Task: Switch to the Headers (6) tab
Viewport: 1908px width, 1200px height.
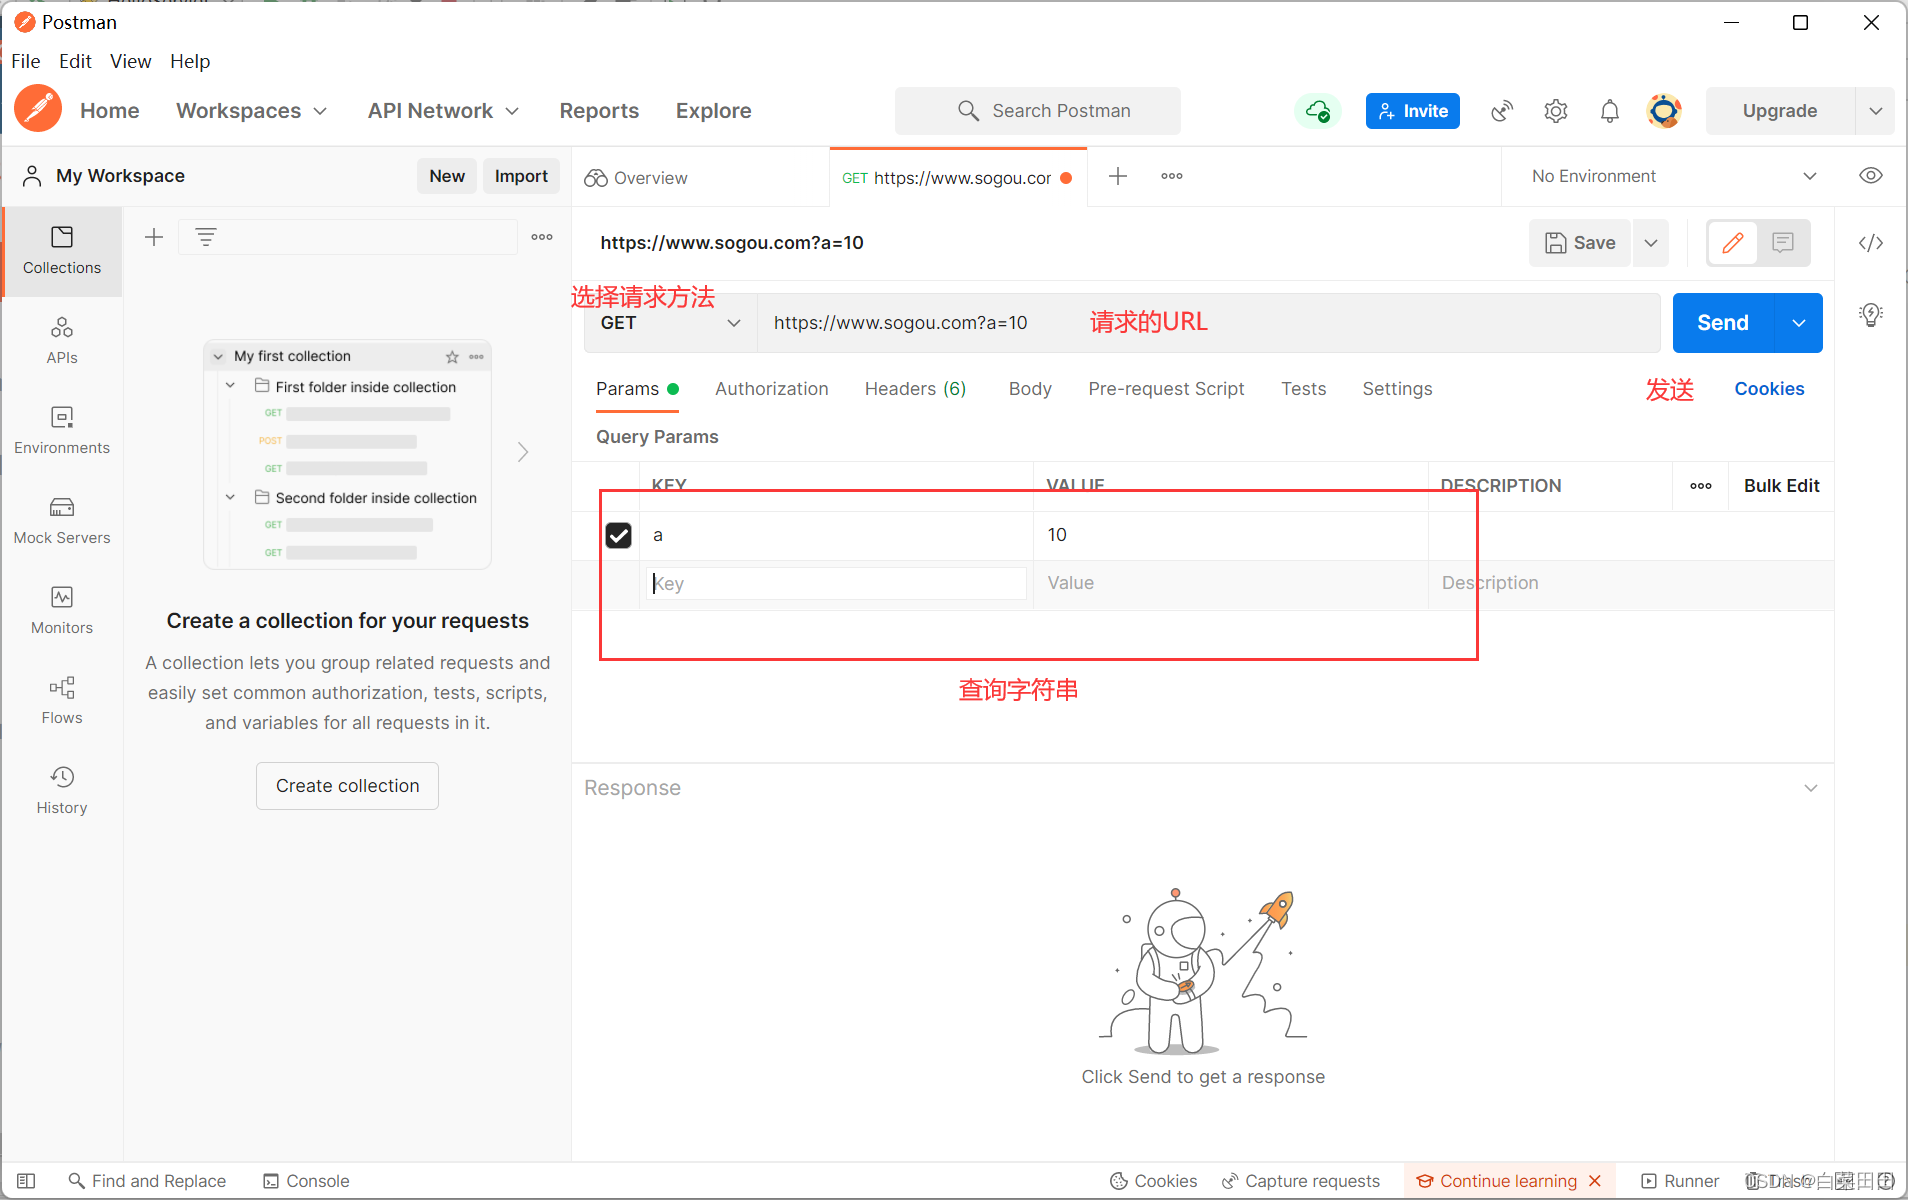Action: [916, 389]
